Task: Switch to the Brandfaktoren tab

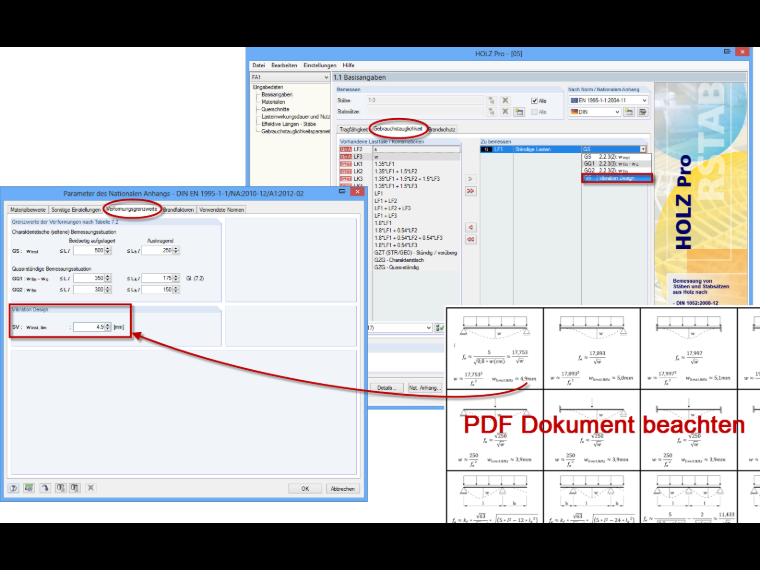Action: 178,210
